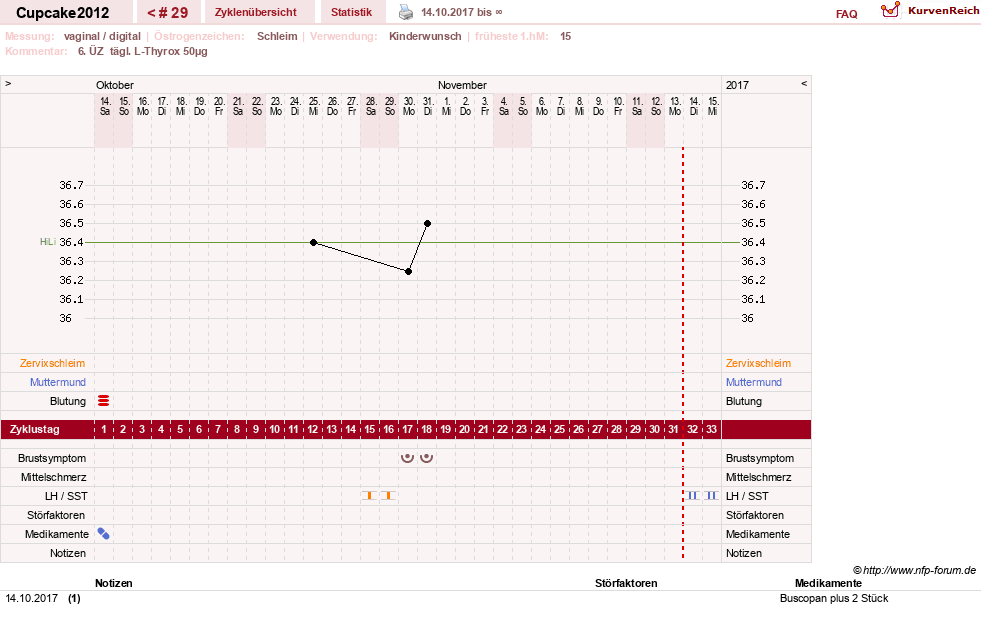Click the left Störfaktoren row label
Image resolution: width=981 pixels, height=622 pixels.
[x=56, y=515]
